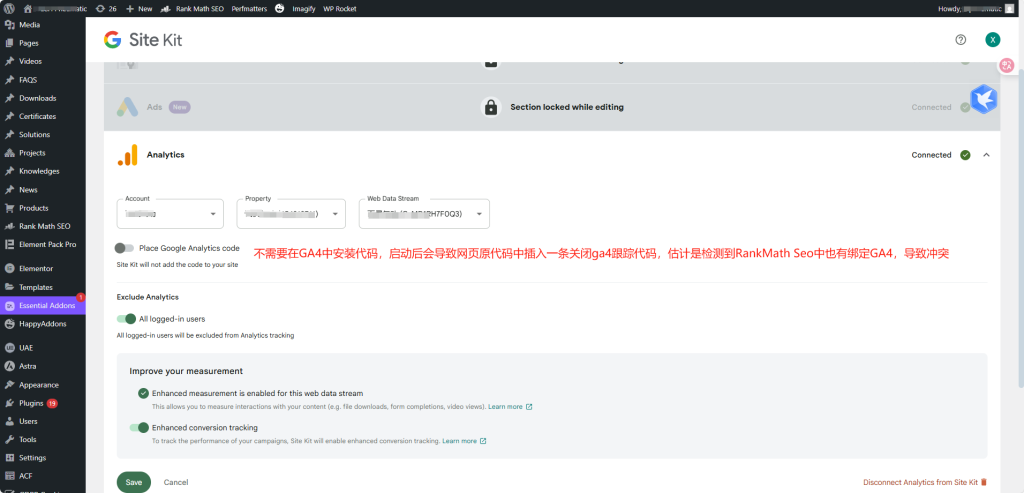The image size is (1024, 493).
Task: Open News in the sidebar
Action: (42, 189)
